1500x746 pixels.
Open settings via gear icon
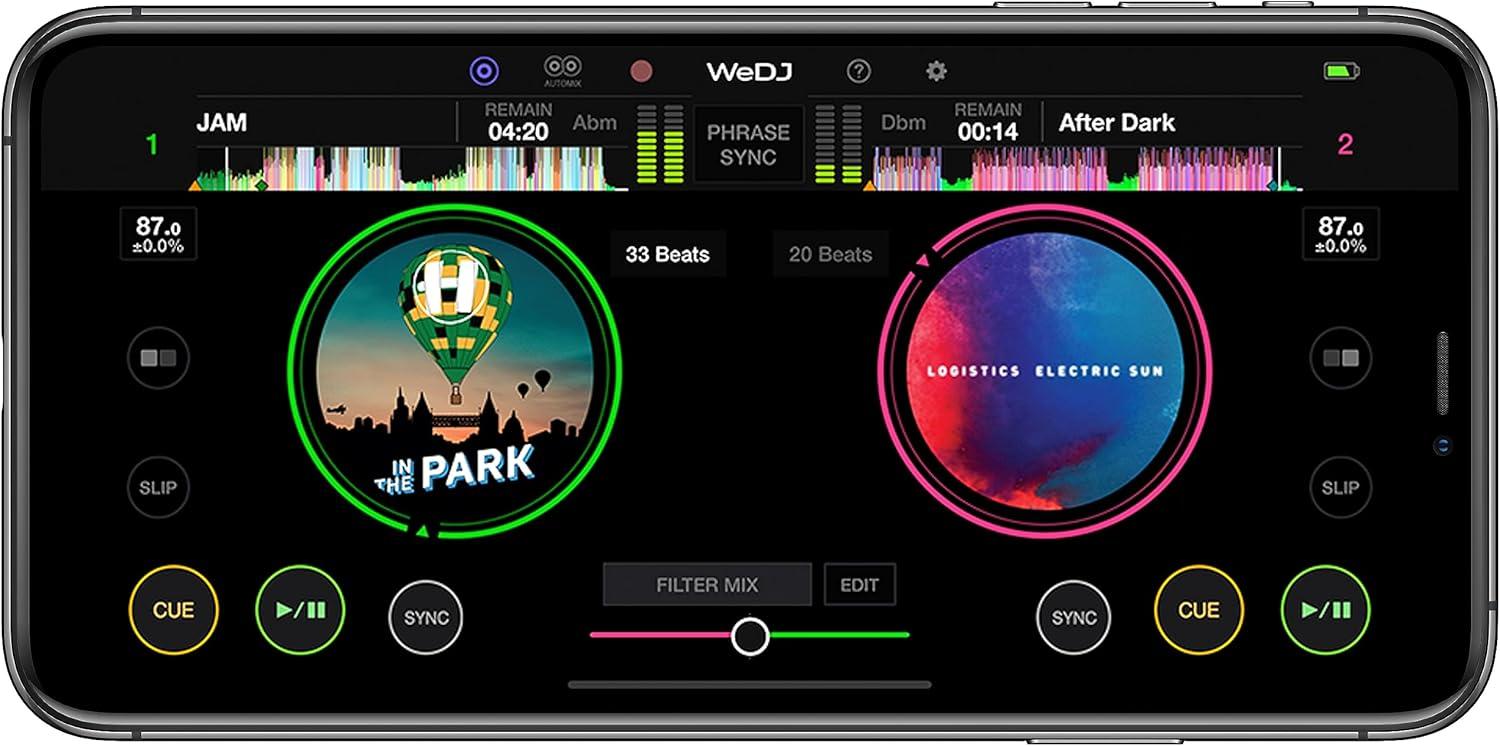tap(936, 71)
